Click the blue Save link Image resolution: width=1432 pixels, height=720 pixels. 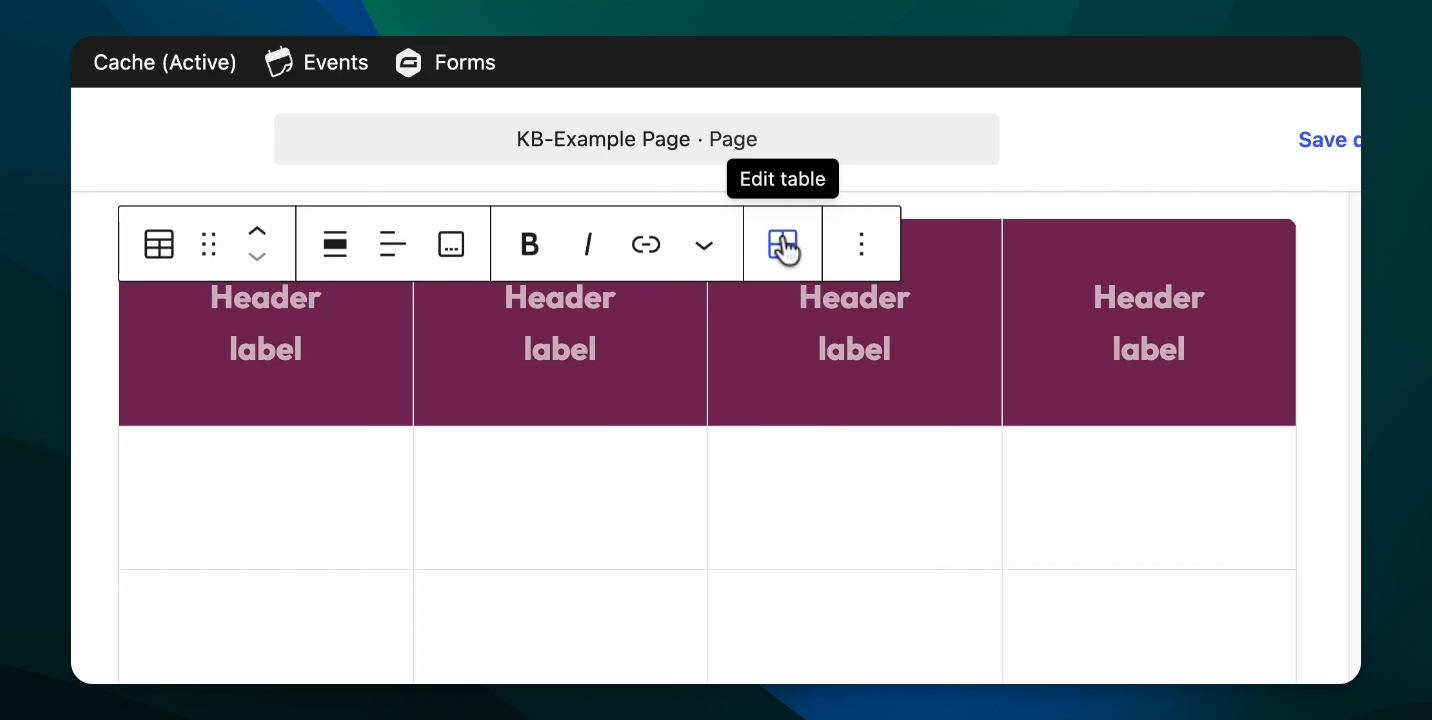(x=1329, y=140)
